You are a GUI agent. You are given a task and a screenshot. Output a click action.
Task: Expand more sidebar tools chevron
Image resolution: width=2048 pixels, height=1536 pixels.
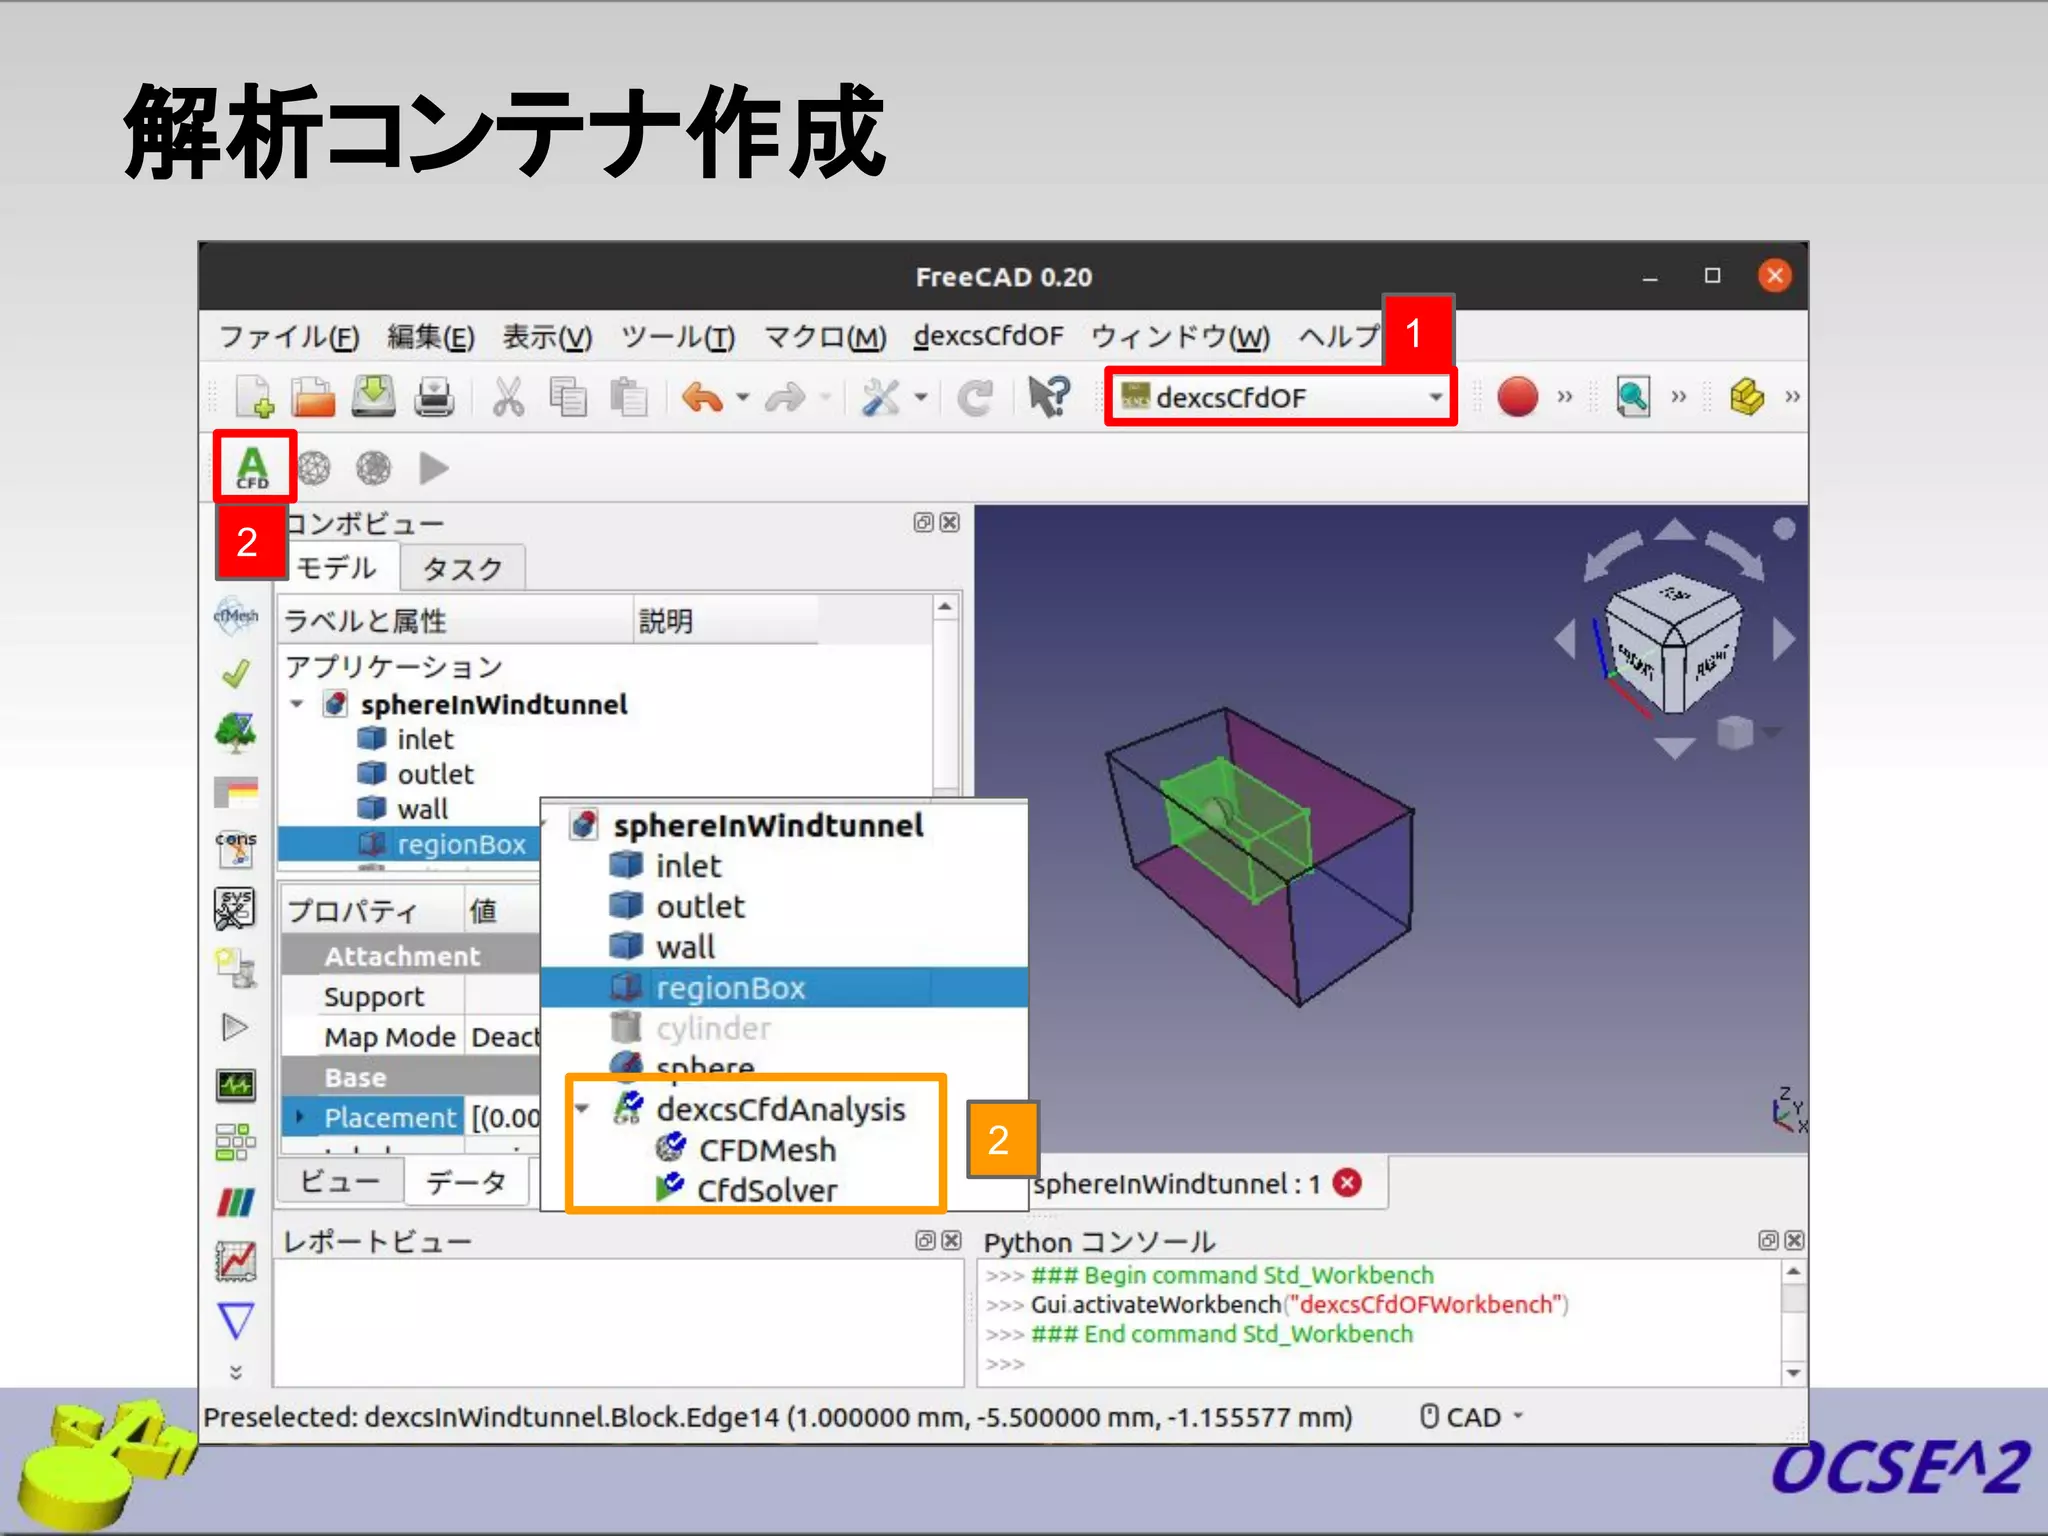[x=236, y=1372]
